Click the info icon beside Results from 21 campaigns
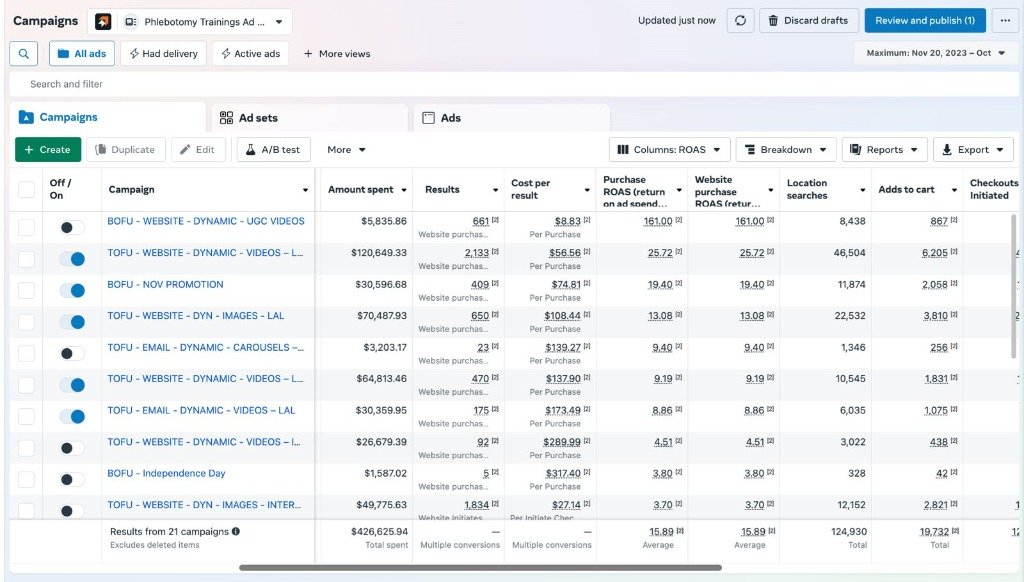 (236, 532)
